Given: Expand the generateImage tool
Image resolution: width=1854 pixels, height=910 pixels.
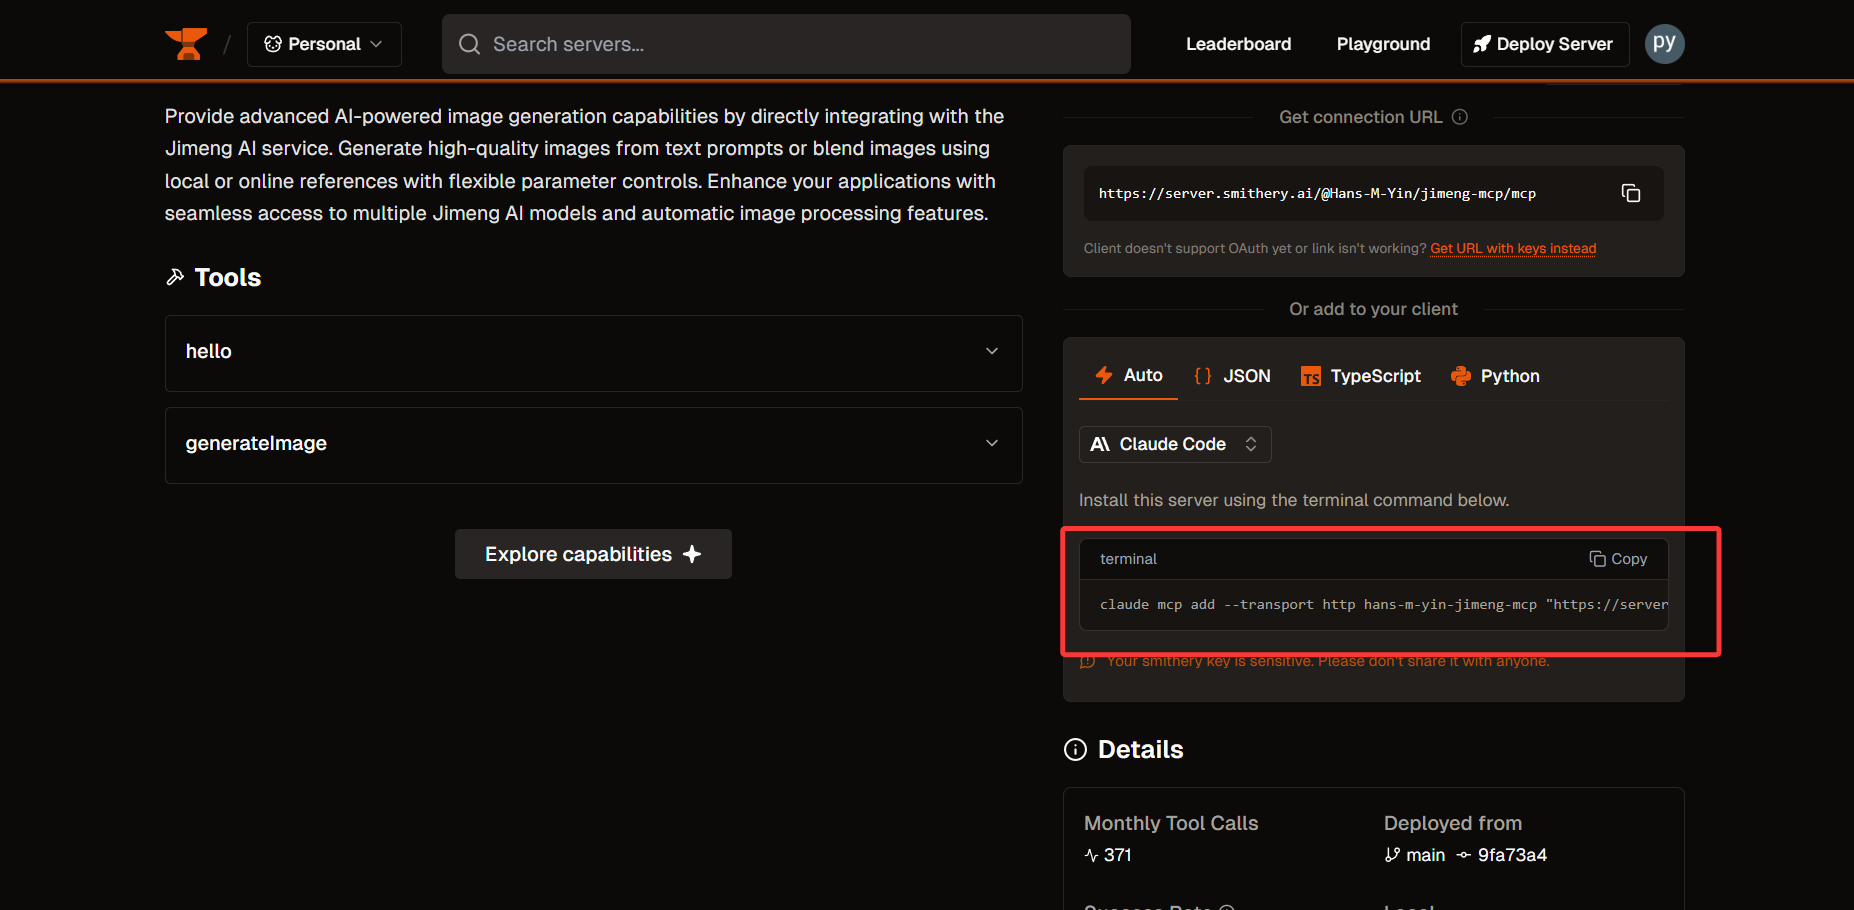Looking at the screenshot, I should click(593, 444).
